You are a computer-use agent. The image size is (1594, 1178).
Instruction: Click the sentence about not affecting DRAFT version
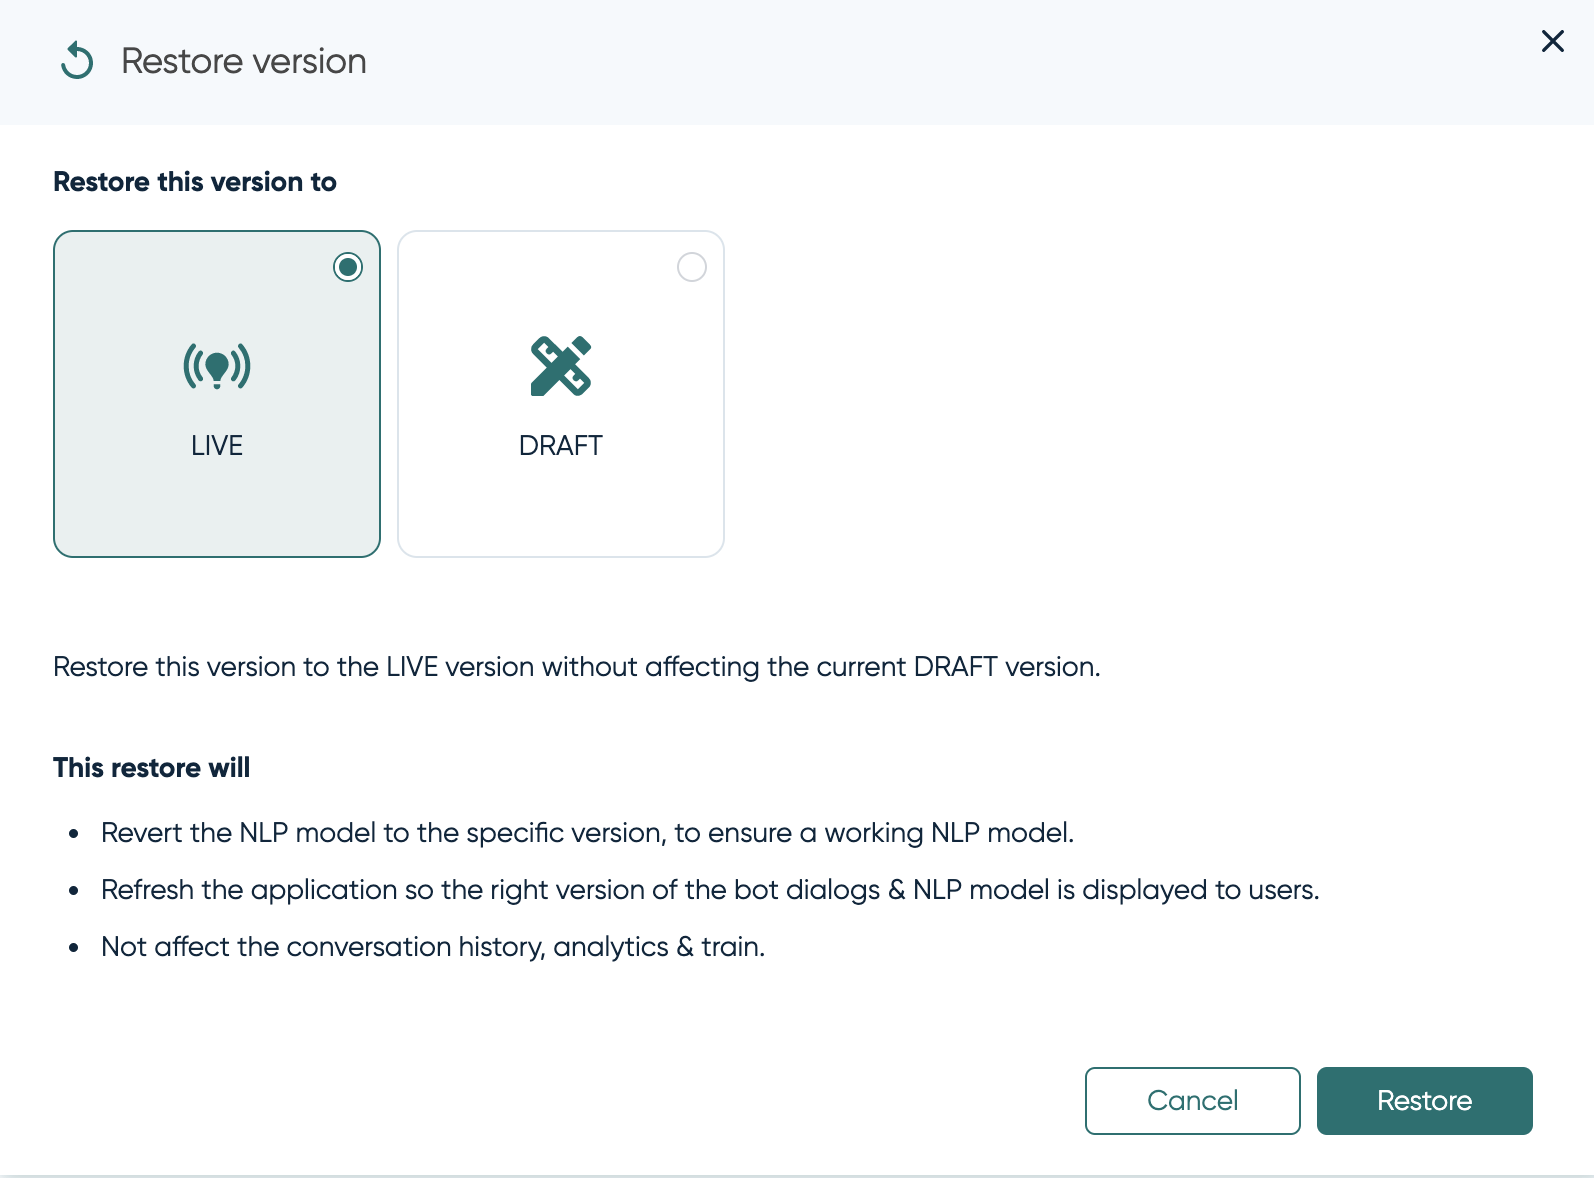pyautogui.click(x=576, y=667)
